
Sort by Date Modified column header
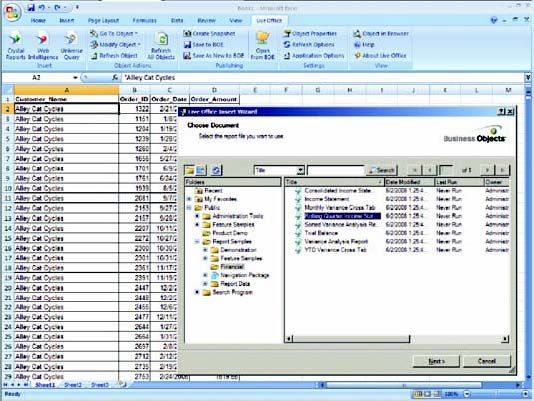(x=409, y=182)
